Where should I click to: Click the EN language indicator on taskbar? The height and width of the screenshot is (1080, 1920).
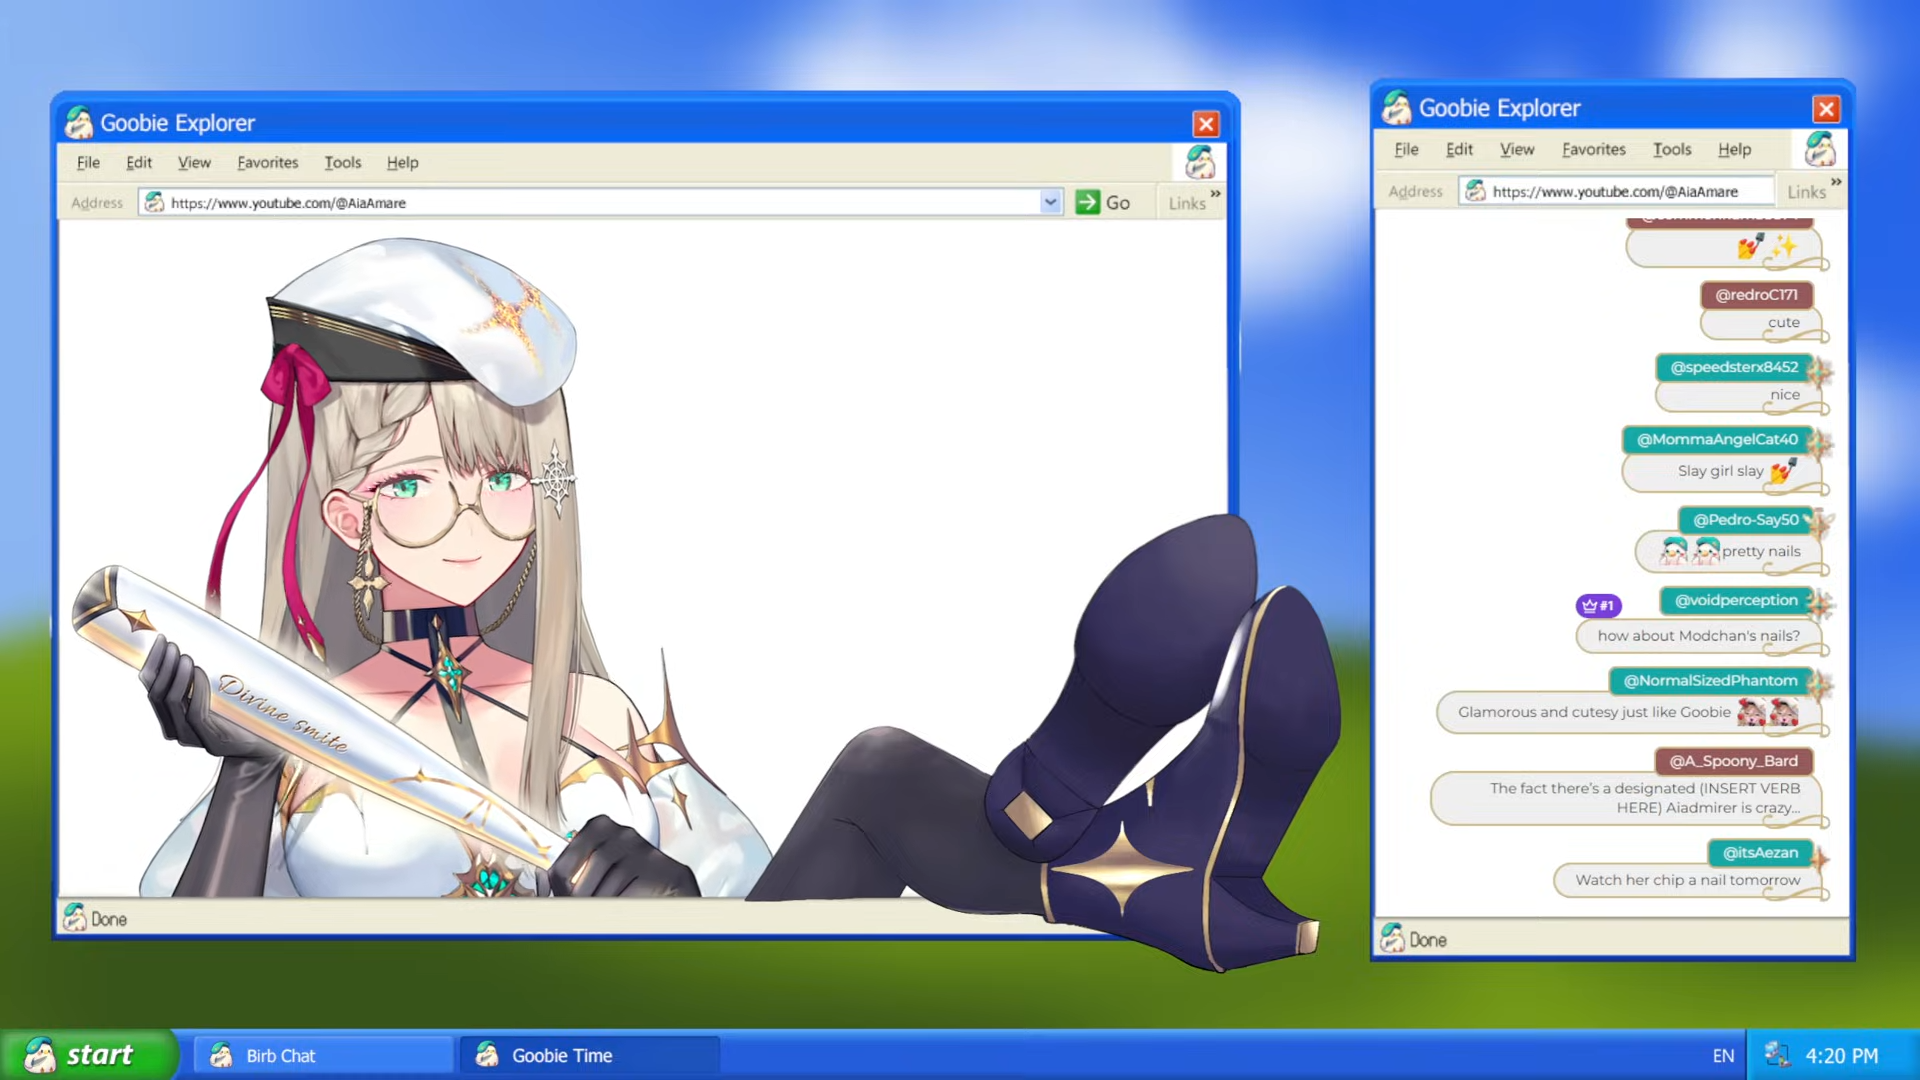(1723, 1056)
